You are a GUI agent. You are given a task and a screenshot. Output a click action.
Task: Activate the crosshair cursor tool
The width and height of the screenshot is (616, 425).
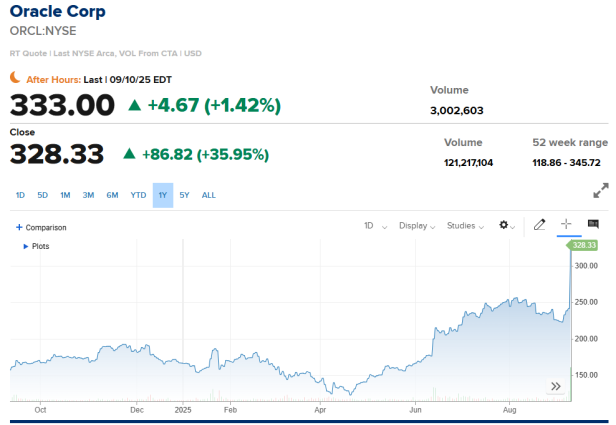[566, 225]
